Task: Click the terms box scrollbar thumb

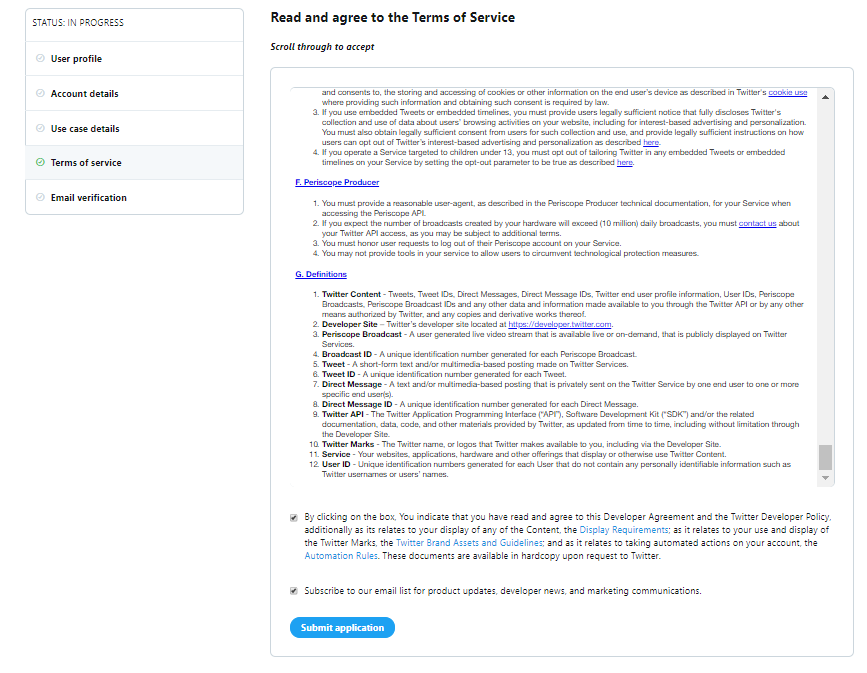Action: coord(825,457)
